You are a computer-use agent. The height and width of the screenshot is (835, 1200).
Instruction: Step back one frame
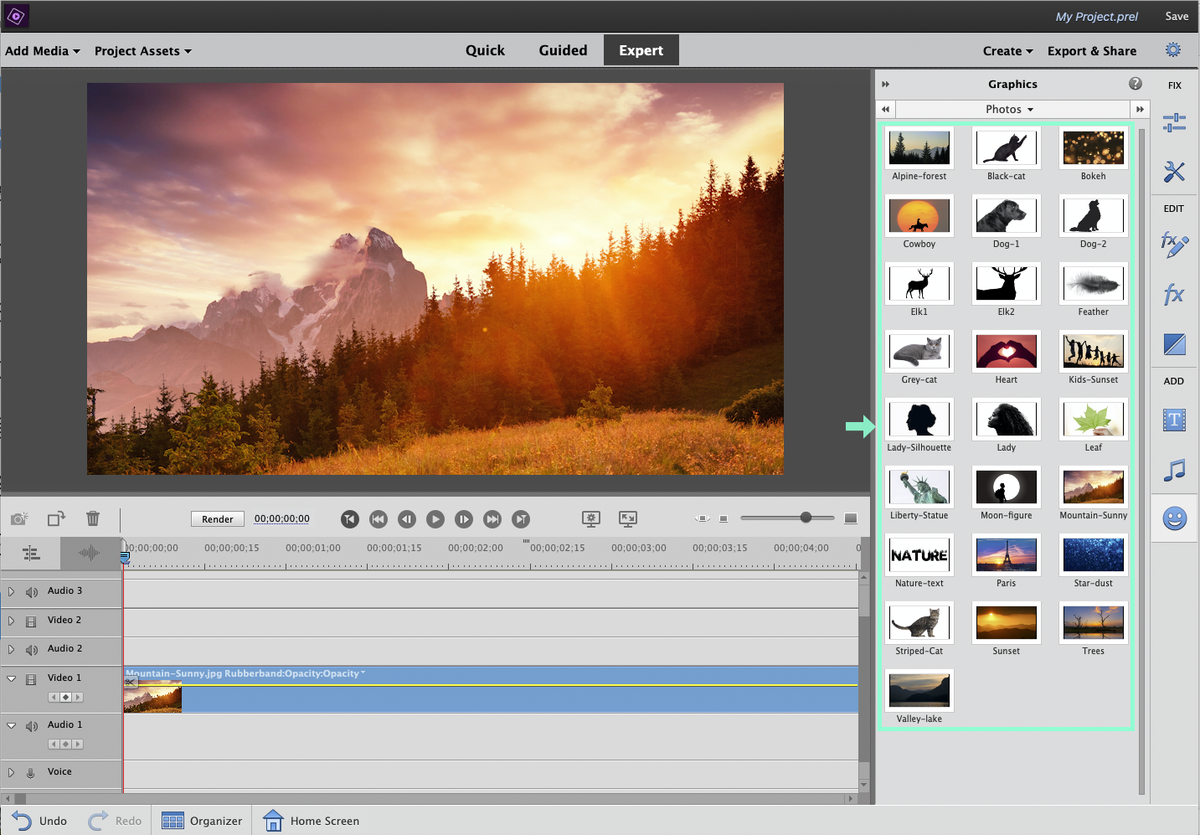pos(406,519)
